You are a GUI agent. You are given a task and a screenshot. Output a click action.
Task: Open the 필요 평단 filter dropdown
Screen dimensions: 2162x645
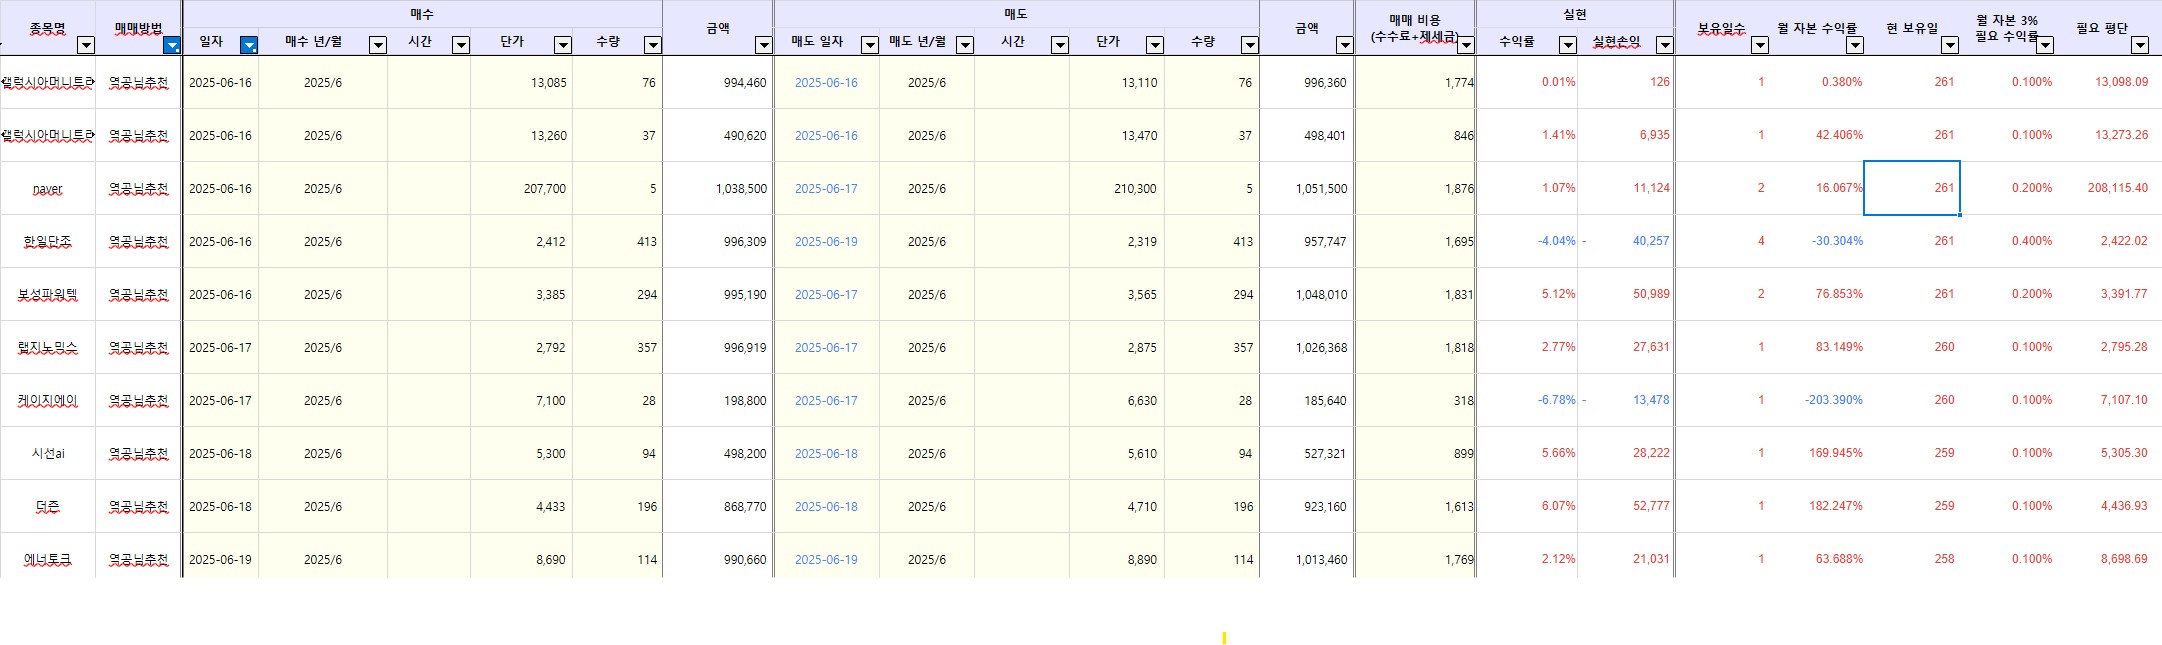point(2139,45)
